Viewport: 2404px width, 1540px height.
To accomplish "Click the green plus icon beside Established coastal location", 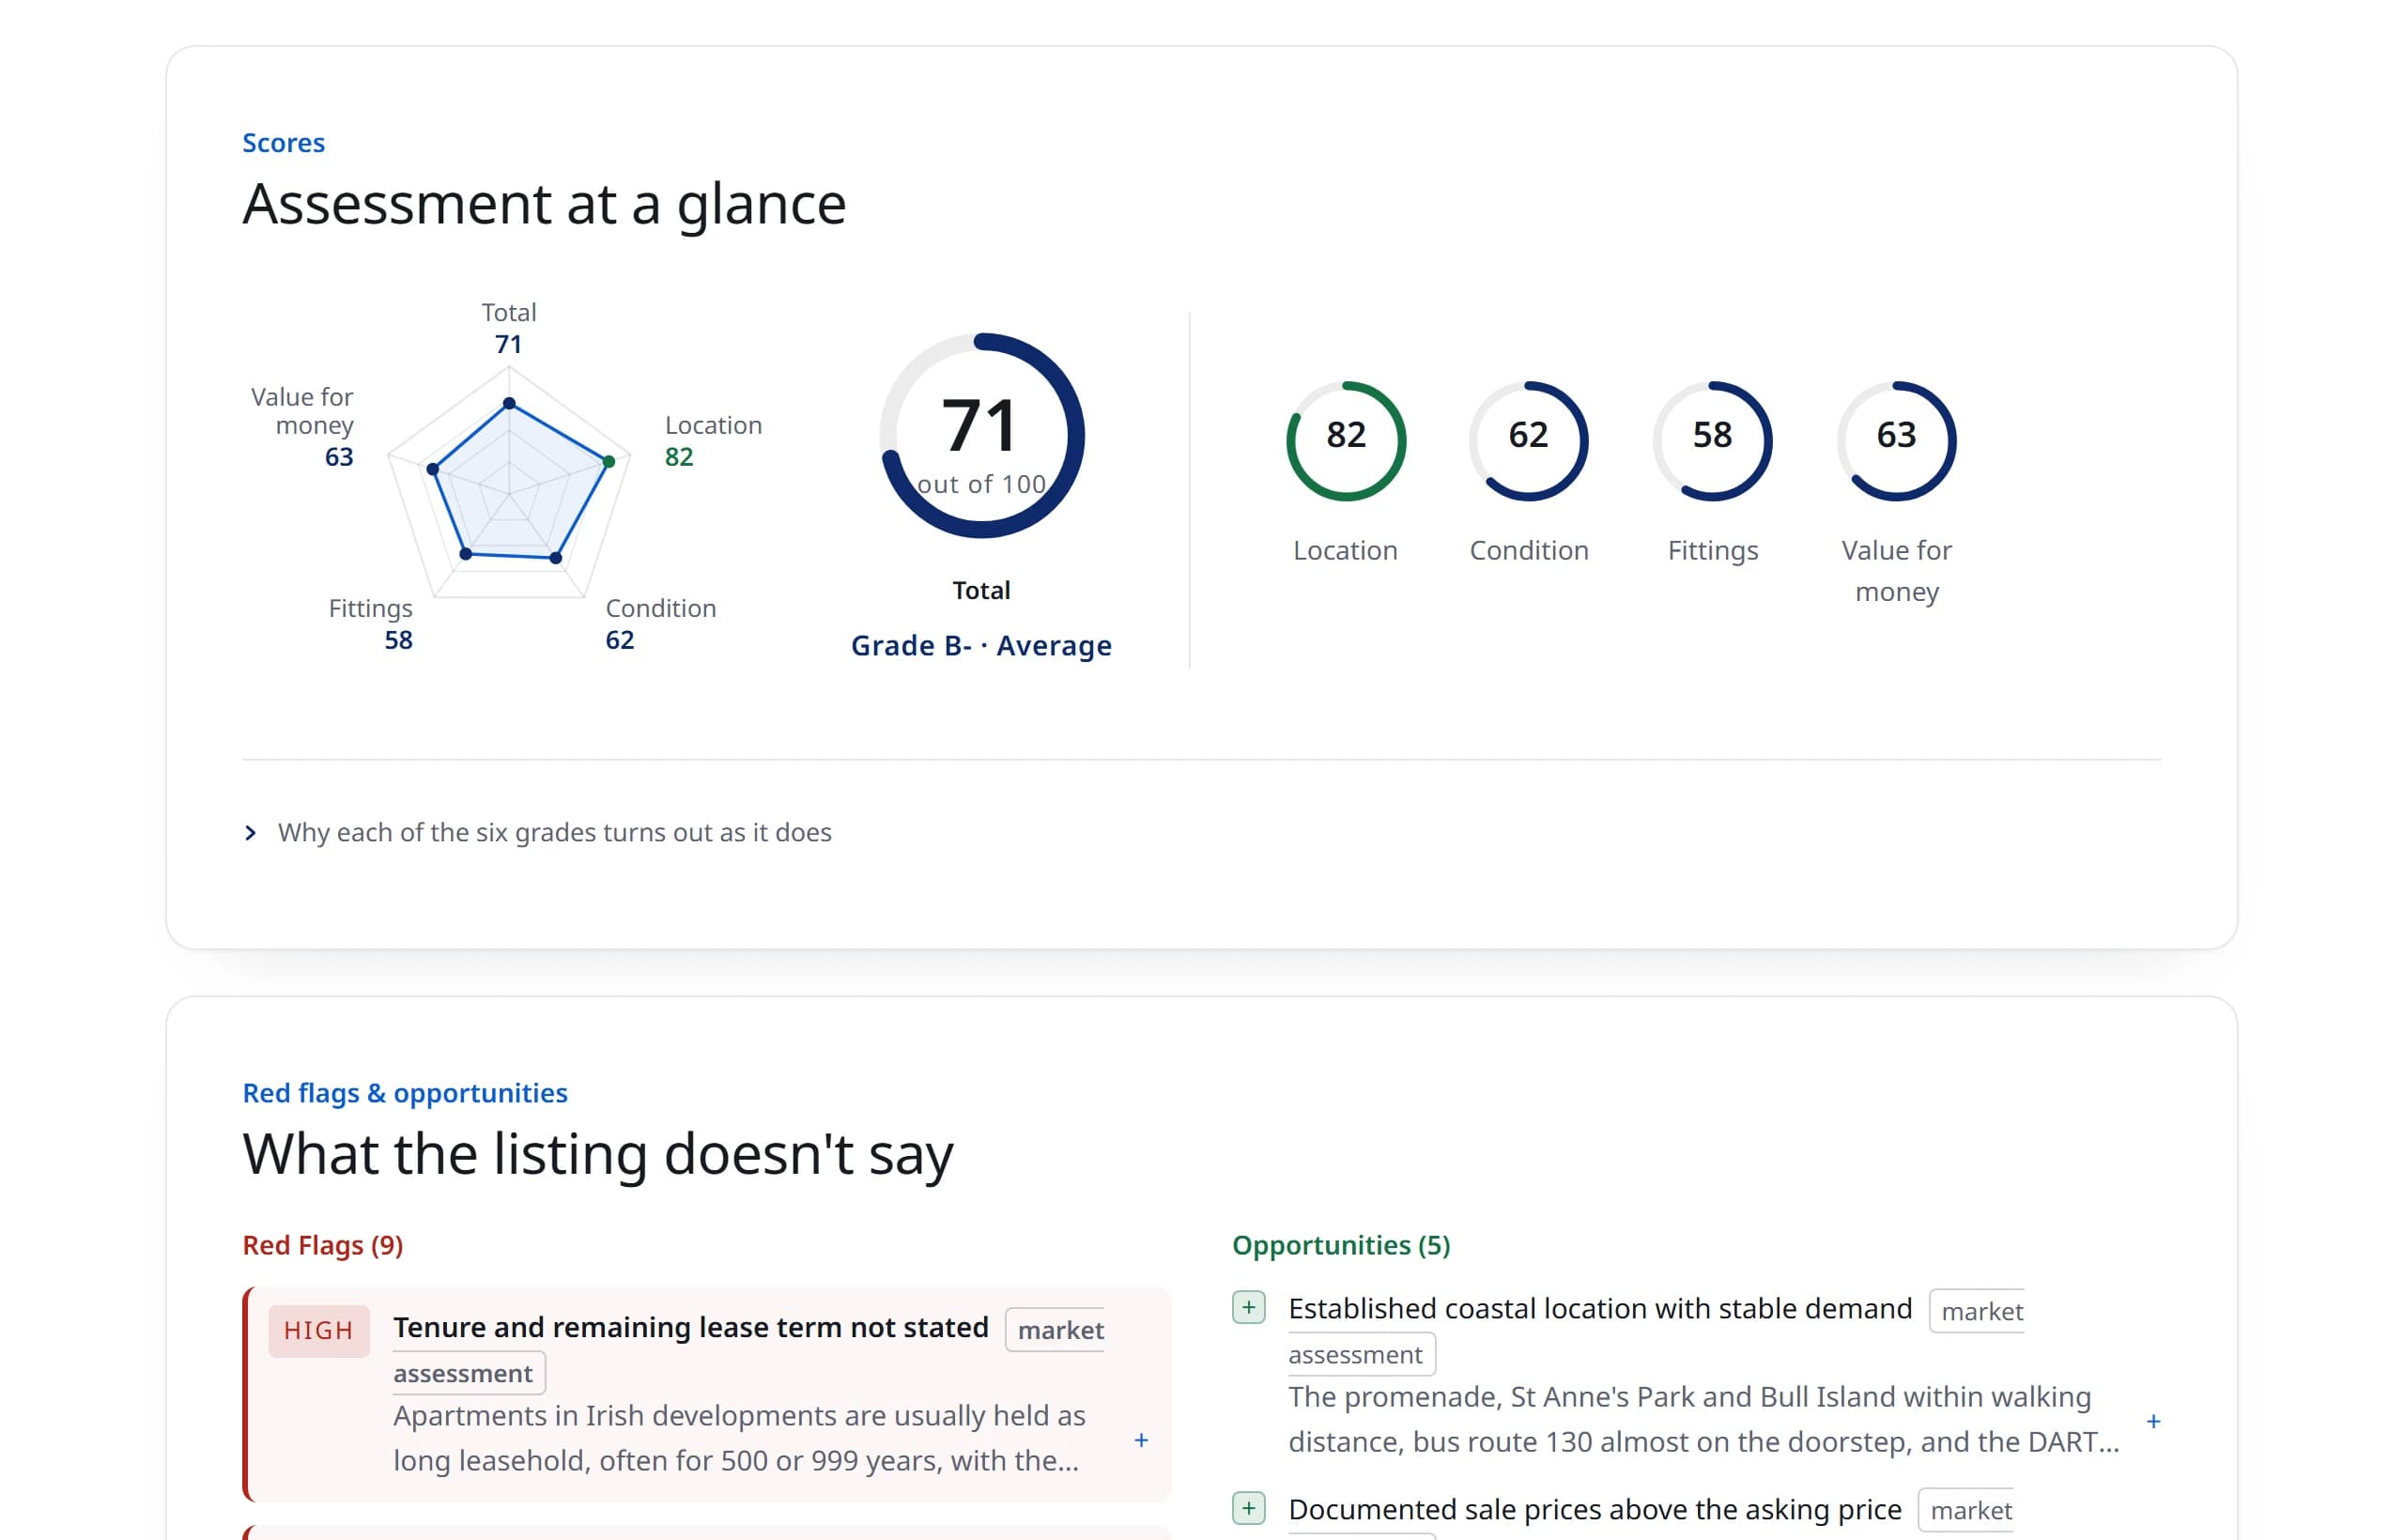I will point(1248,1307).
